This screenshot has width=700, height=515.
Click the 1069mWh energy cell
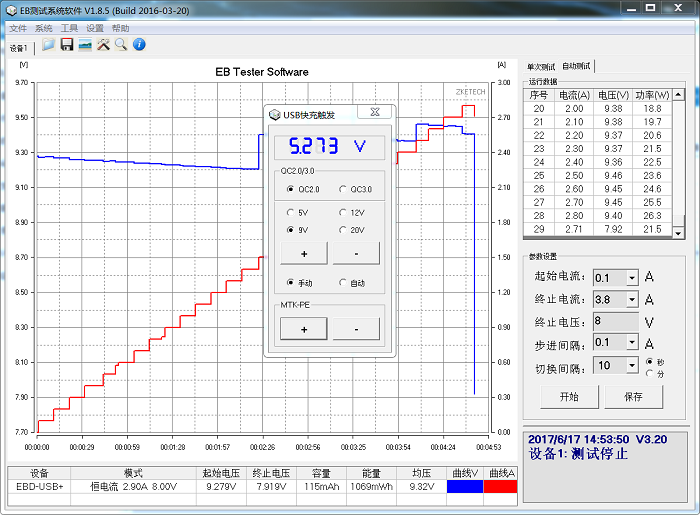click(371, 486)
